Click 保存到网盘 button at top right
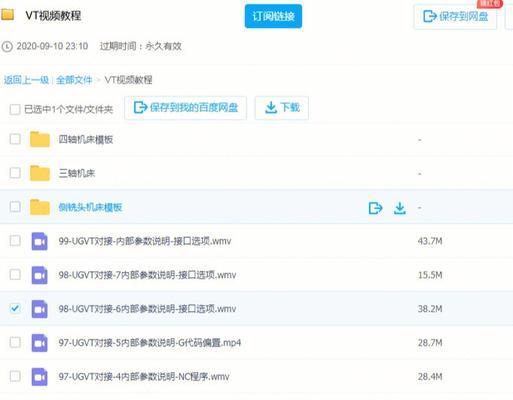Image resolution: width=513 pixels, height=400 pixels. tap(455, 16)
